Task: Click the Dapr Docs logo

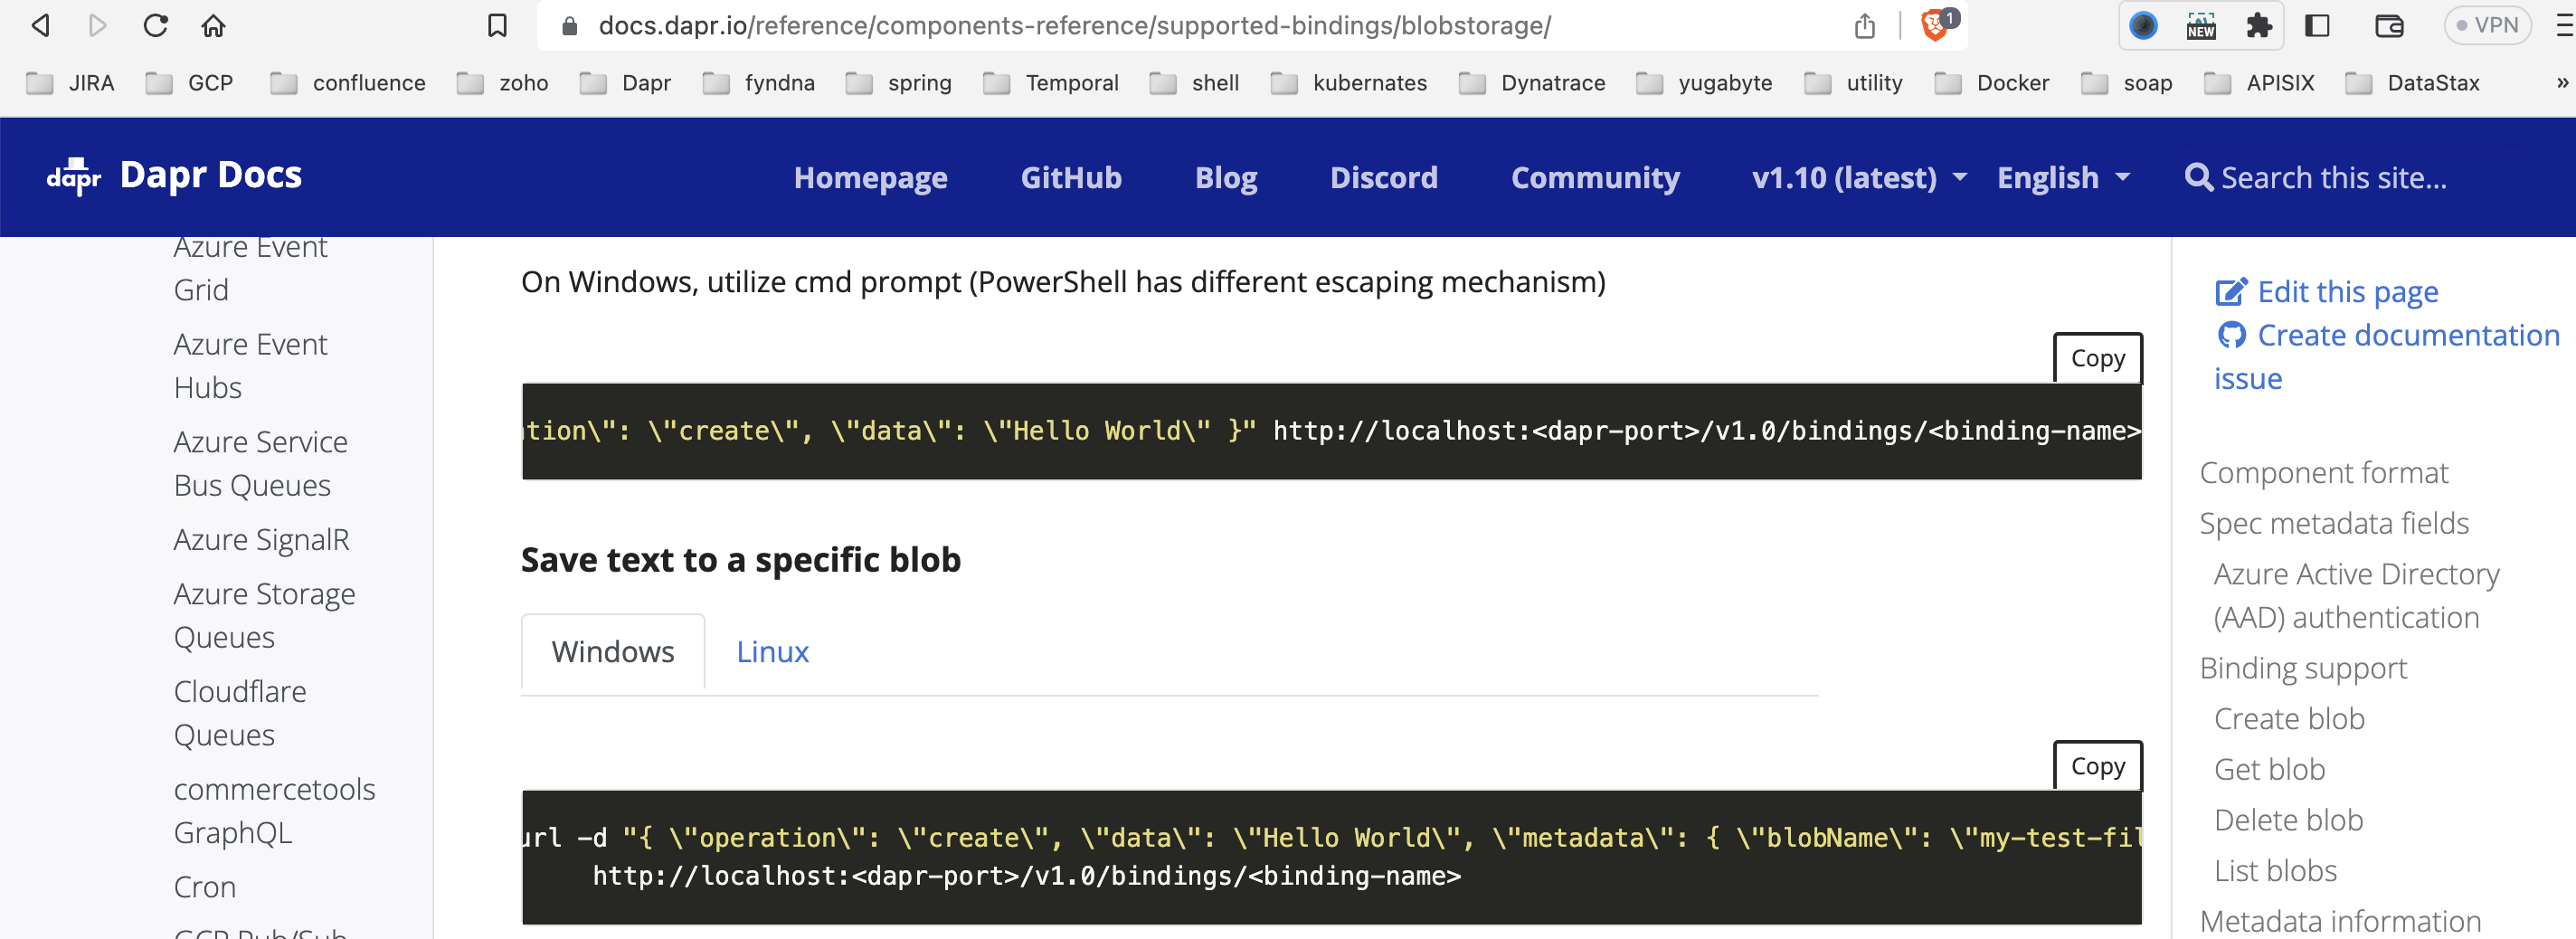Action: (x=173, y=176)
